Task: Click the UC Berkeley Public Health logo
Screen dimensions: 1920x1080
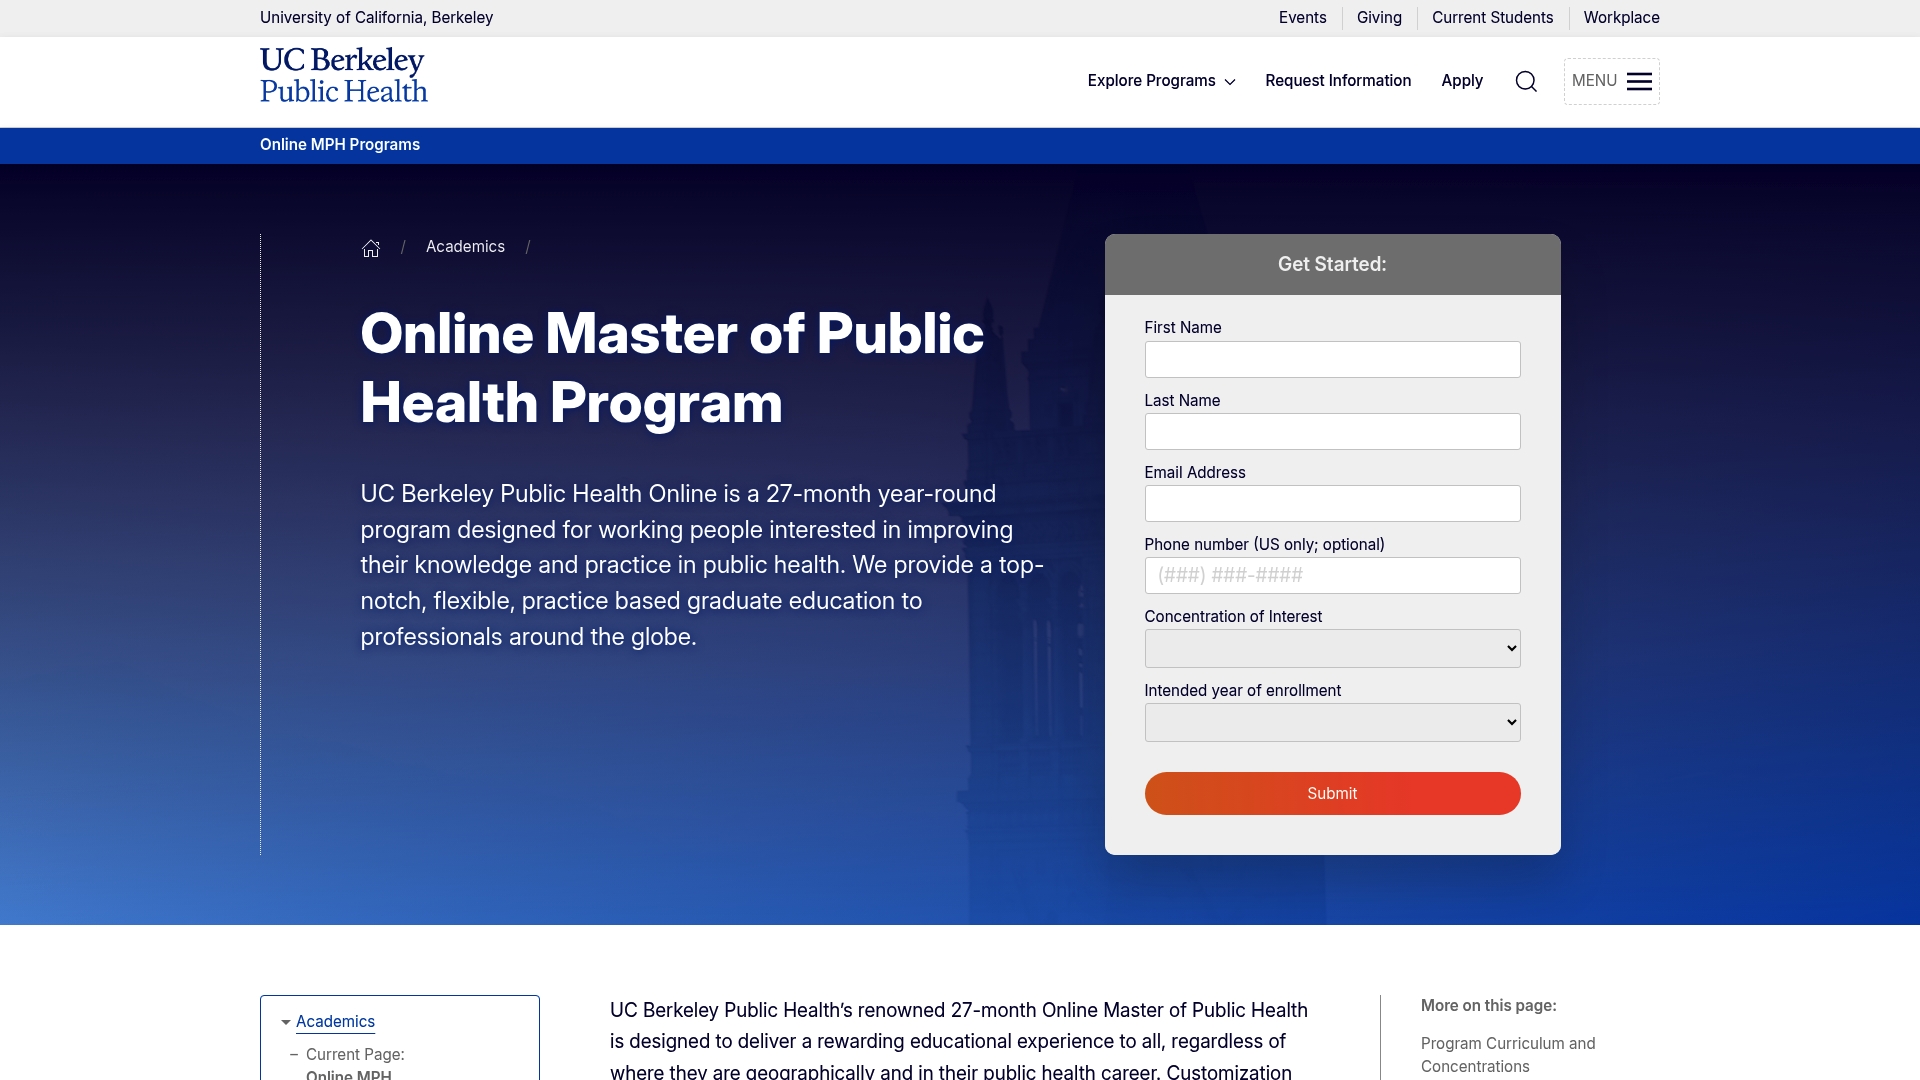Action: click(x=344, y=76)
